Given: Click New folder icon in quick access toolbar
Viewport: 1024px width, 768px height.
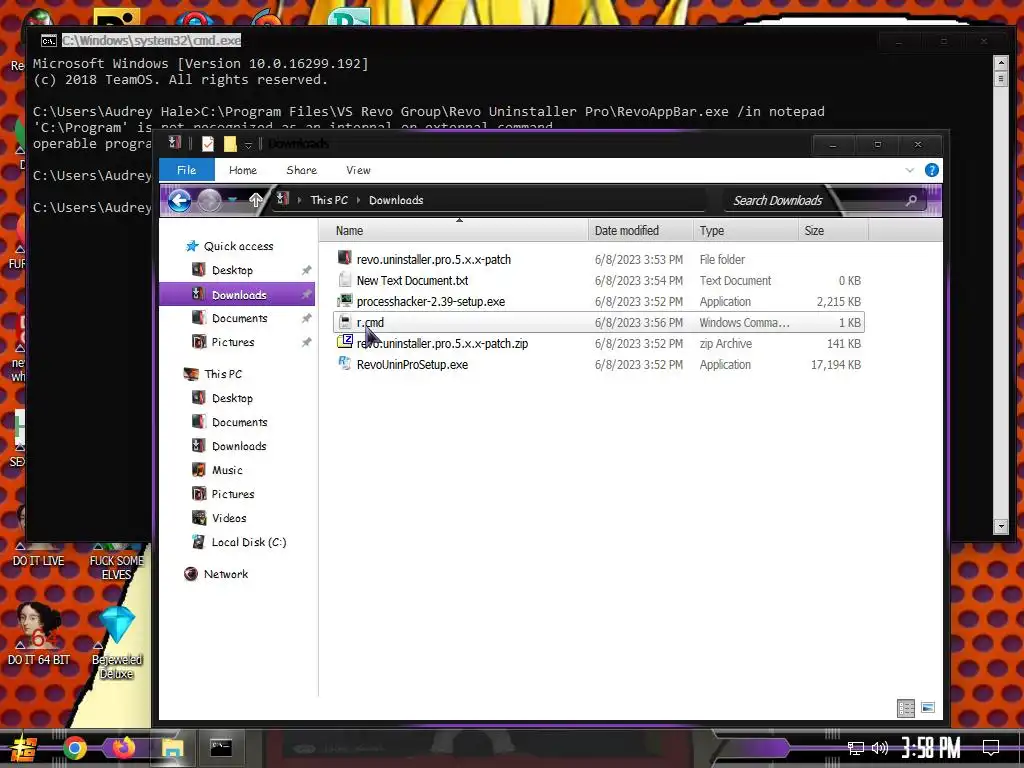Looking at the screenshot, I should click(x=230, y=144).
